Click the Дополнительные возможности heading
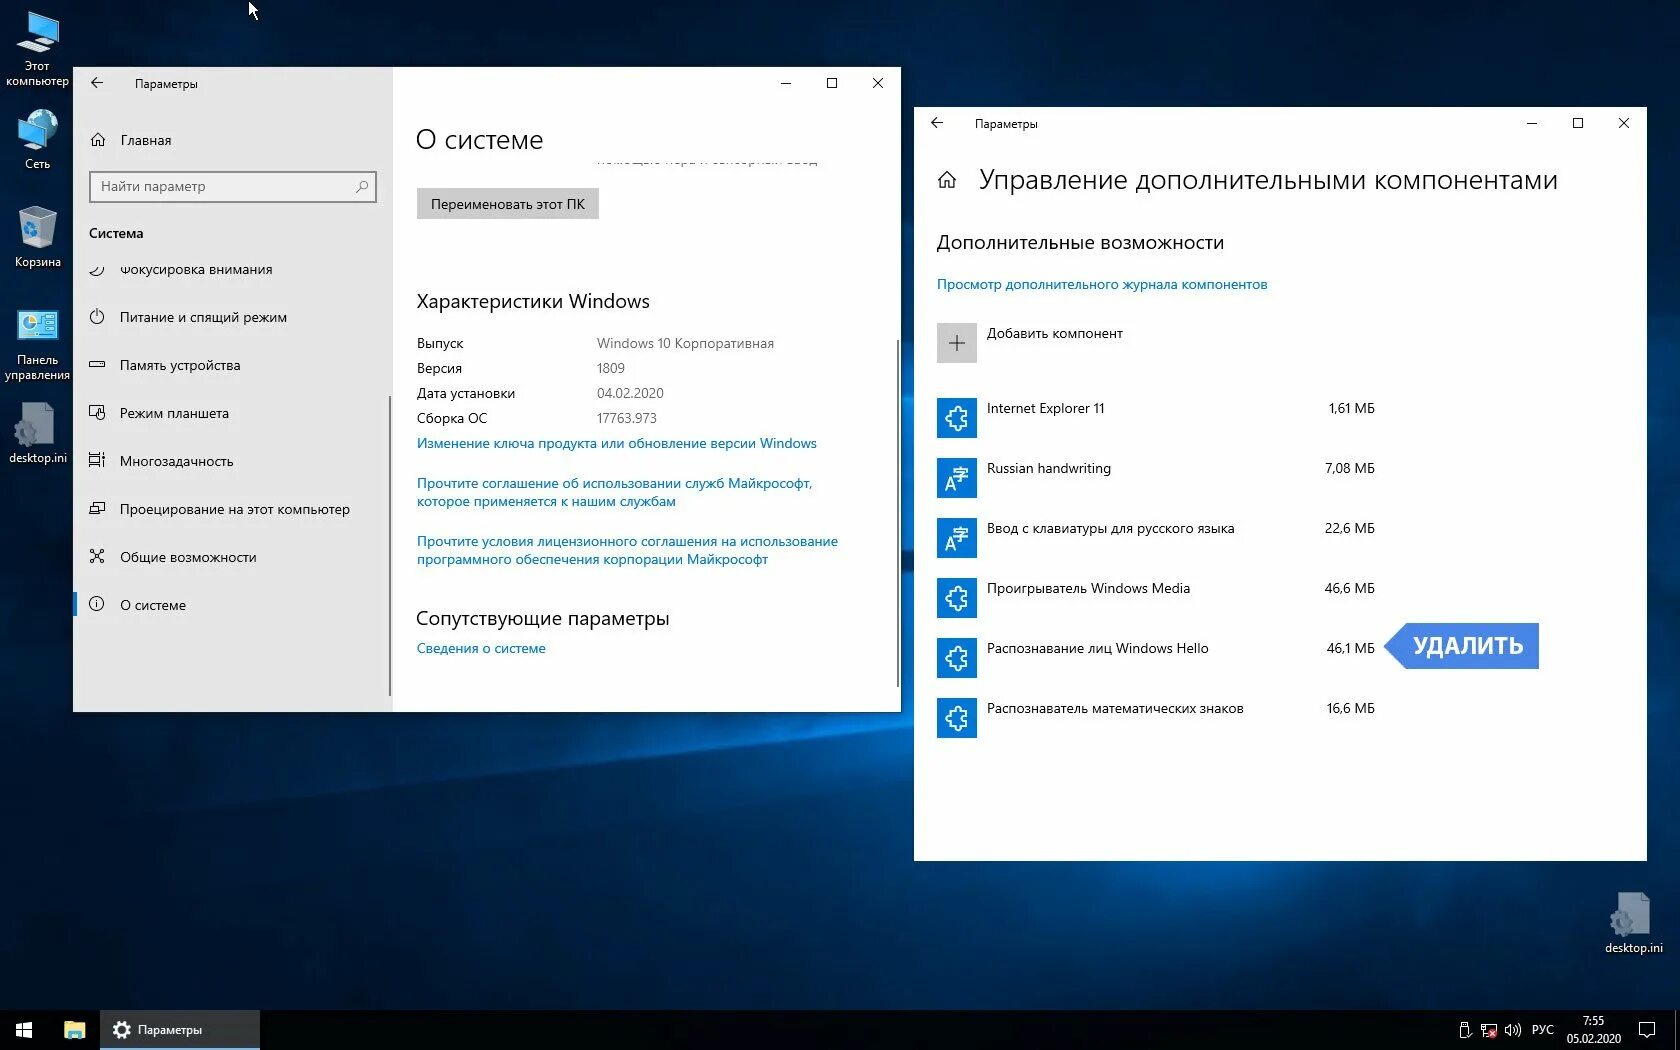Screen dimensions: 1680x1050 (x=1080, y=242)
